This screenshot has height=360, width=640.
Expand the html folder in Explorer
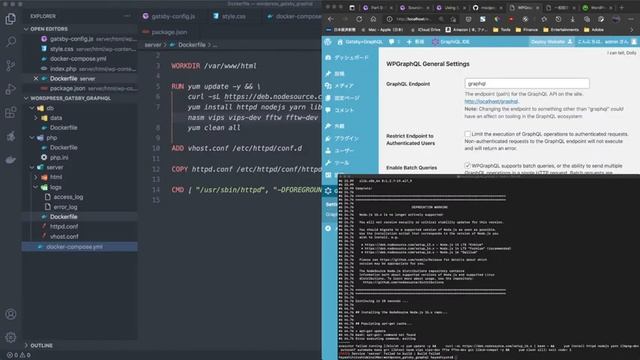56,177
